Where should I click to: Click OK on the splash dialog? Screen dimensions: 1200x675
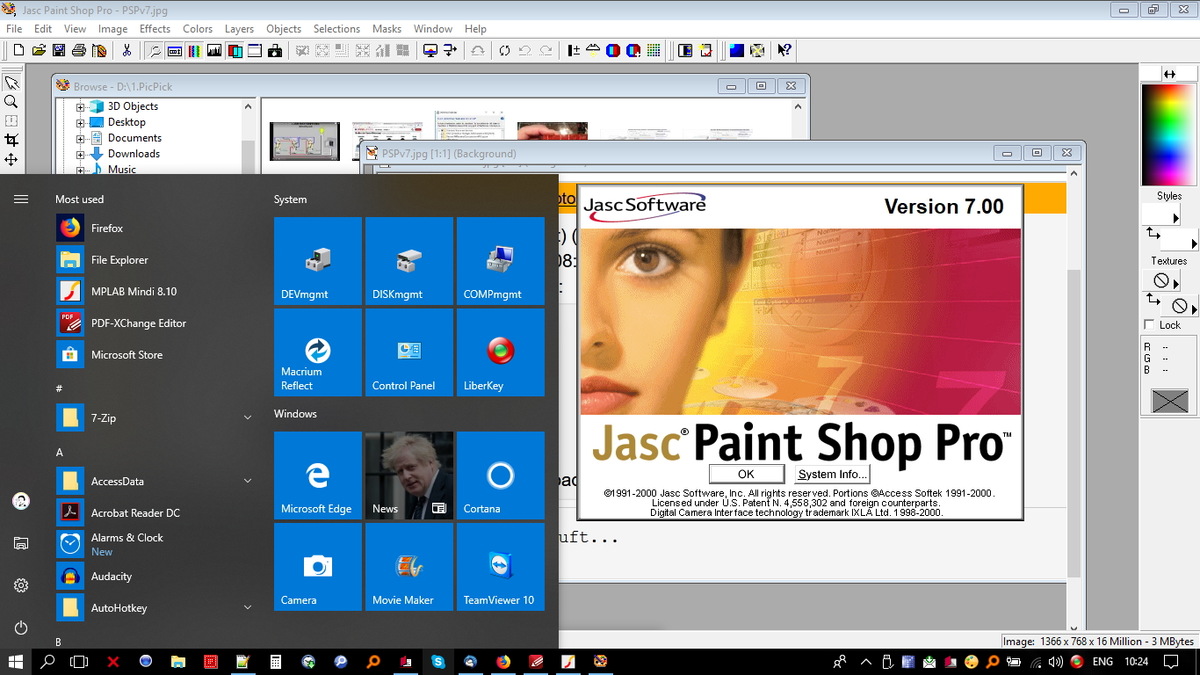[746, 474]
